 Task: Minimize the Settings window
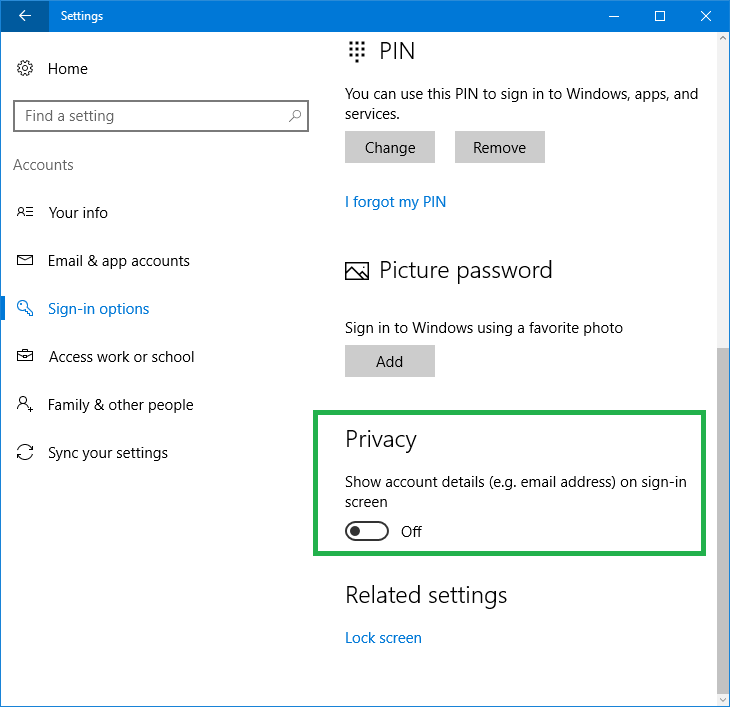pos(614,16)
